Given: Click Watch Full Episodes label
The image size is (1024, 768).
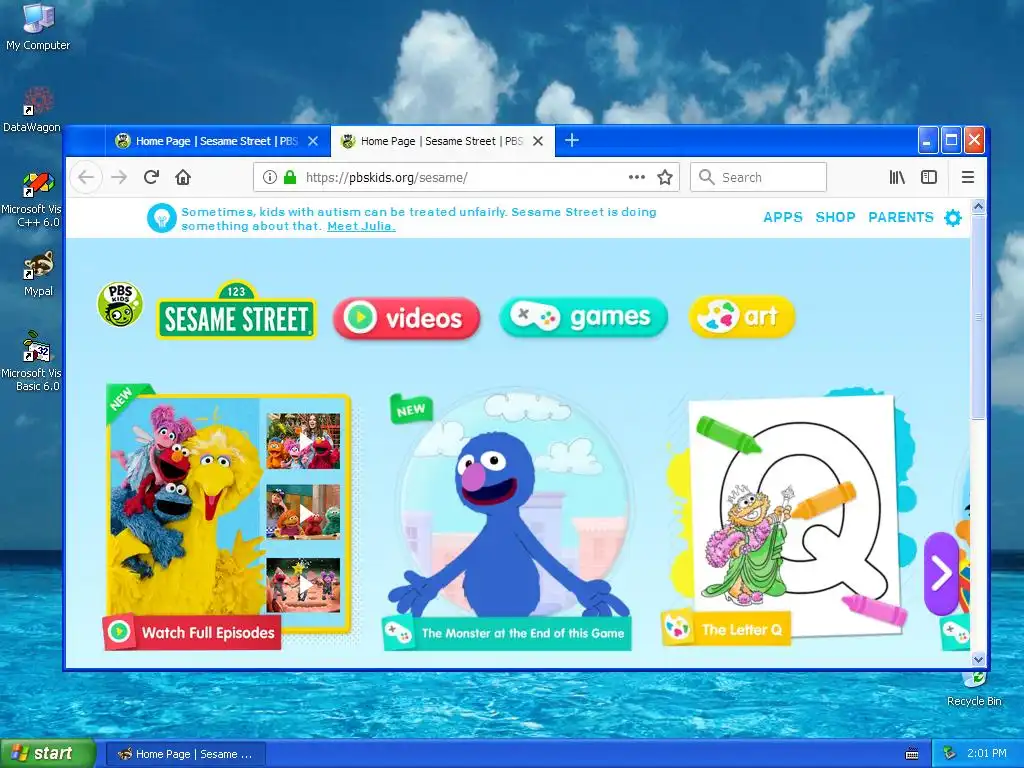Looking at the screenshot, I should (x=192, y=632).
